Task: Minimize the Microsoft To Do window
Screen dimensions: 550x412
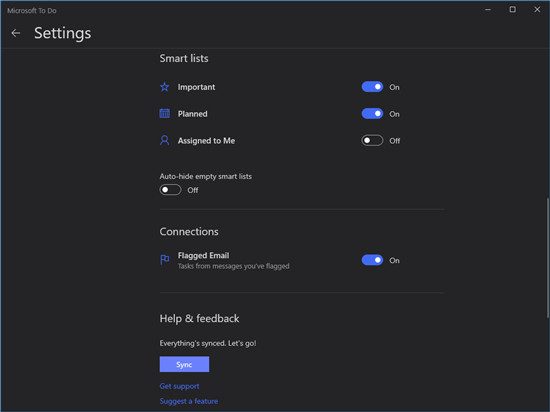Action: 488,10
